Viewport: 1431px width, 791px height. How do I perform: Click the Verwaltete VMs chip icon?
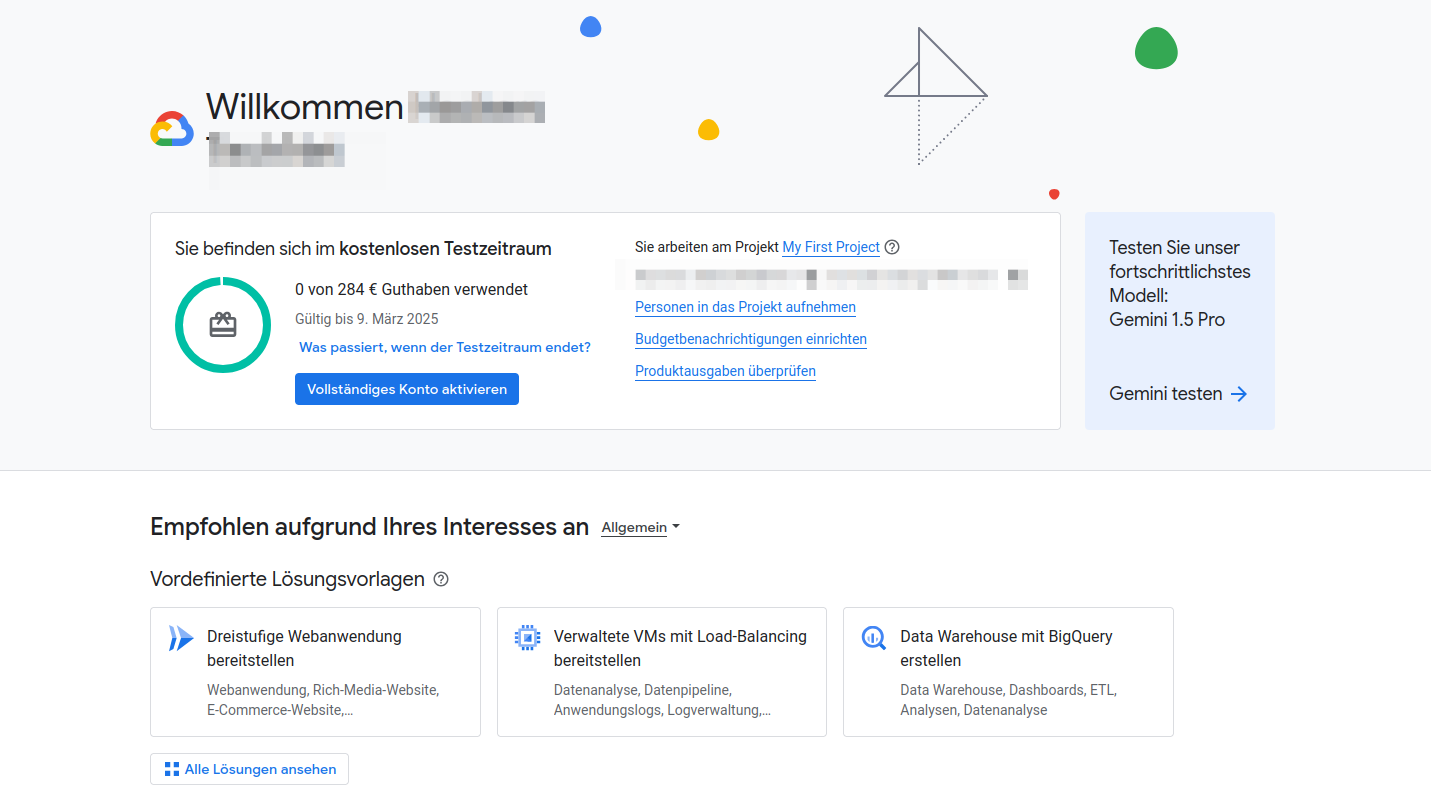click(x=527, y=638)
